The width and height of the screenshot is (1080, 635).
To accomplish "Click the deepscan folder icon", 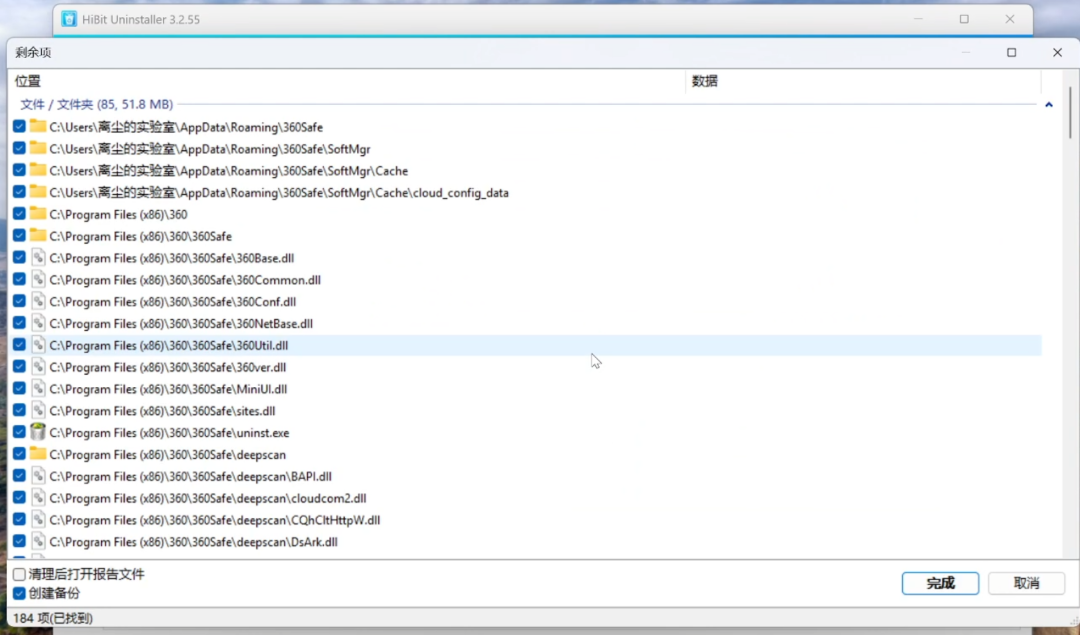I will tap(38, 454).
